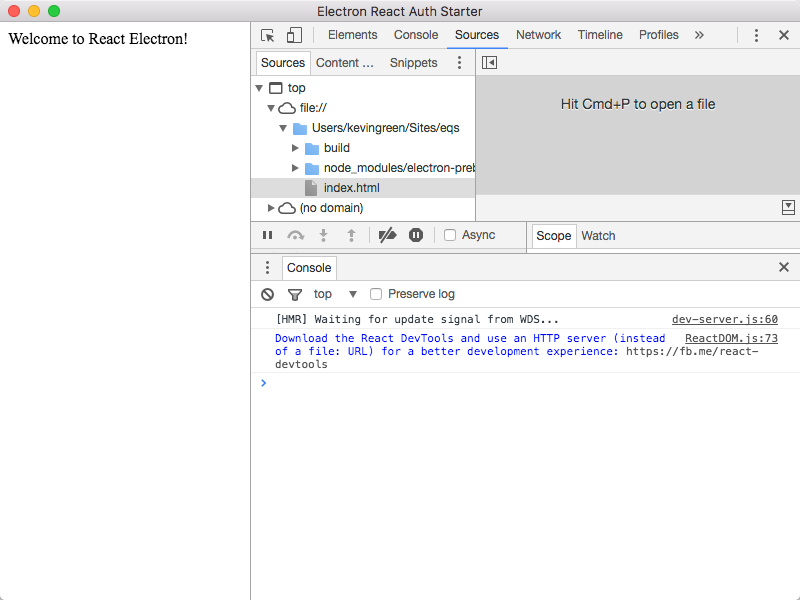The width and height of the screenshot is (800, 600).
Task: Collapse the Users/kevingreen/Sites/eqs folder
Action: pyautogui.click(x=283, y=128)
